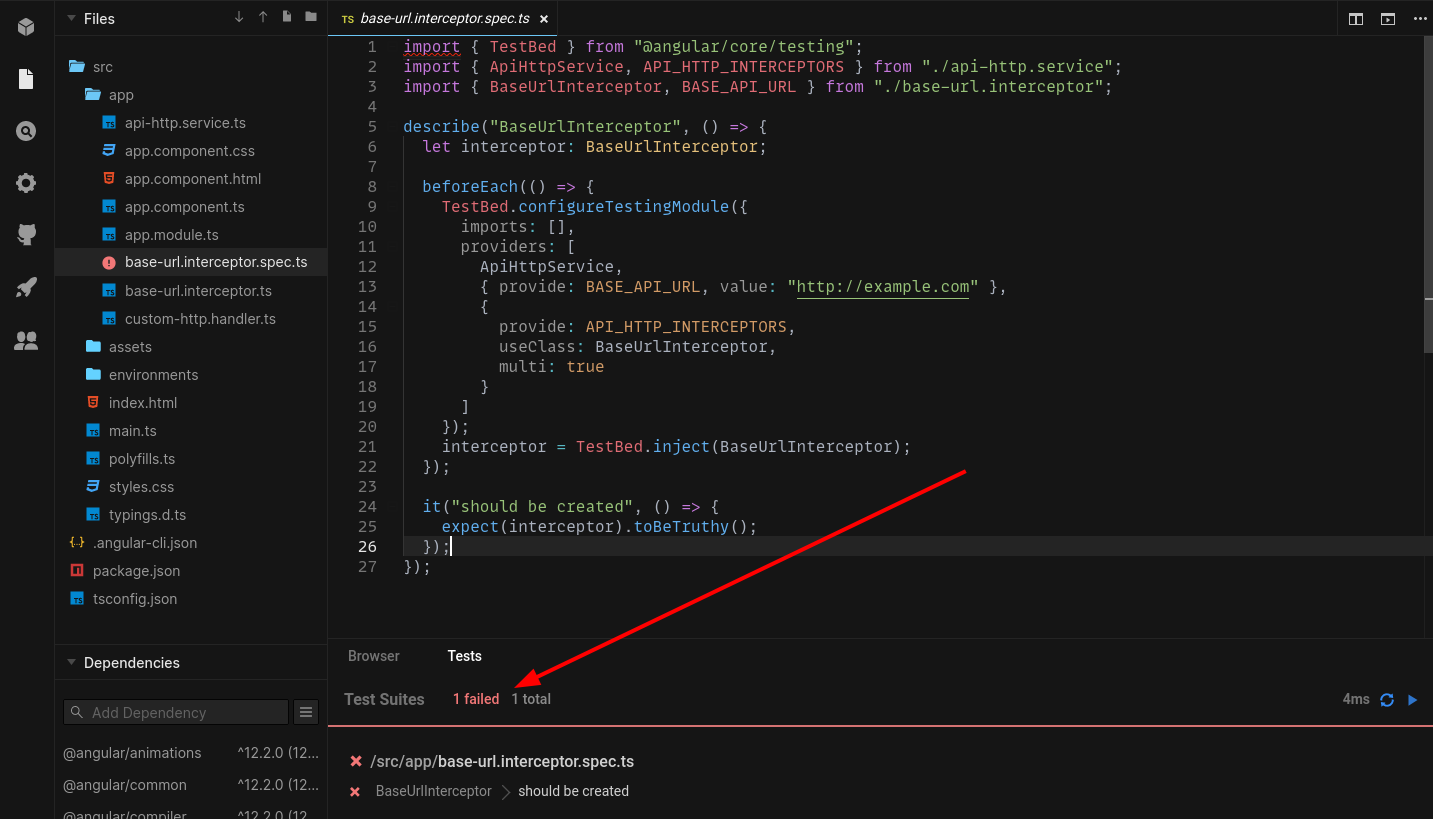This screenshot has width=1433, height=819.
Task: Open the Deployment rocket panel
Action: click(x=26, y=288)
